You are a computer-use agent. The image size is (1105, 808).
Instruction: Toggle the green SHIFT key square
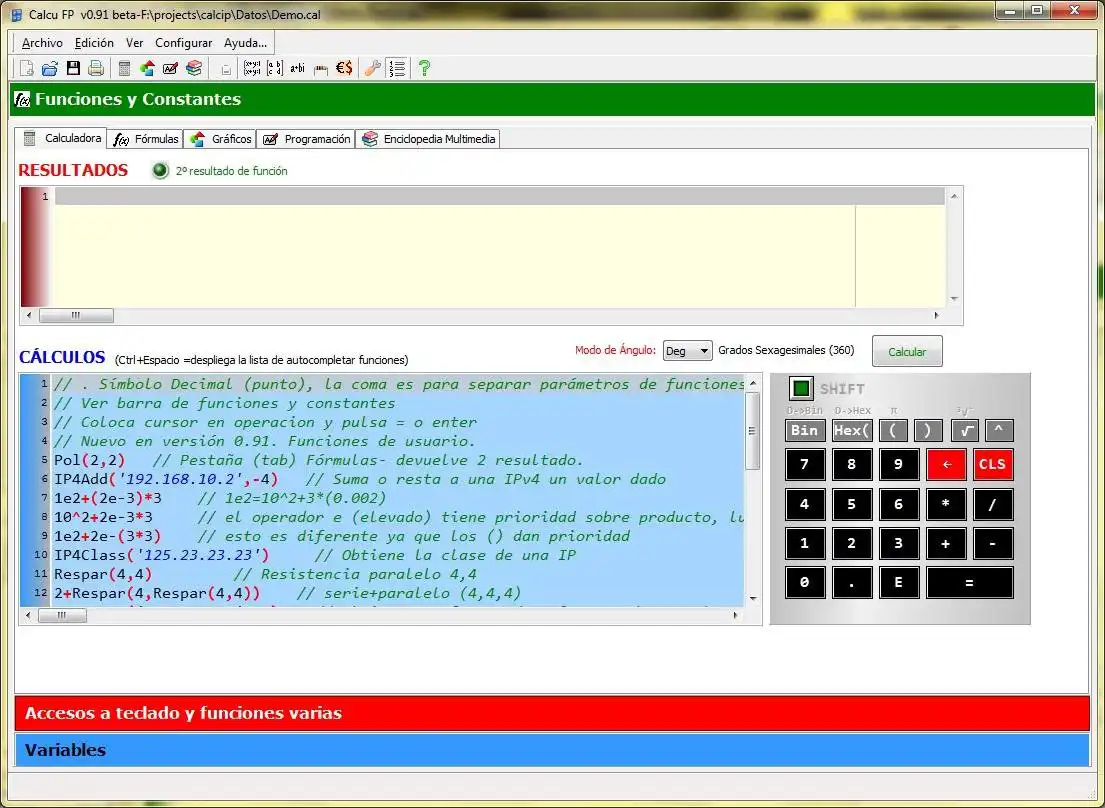[801, 388]
